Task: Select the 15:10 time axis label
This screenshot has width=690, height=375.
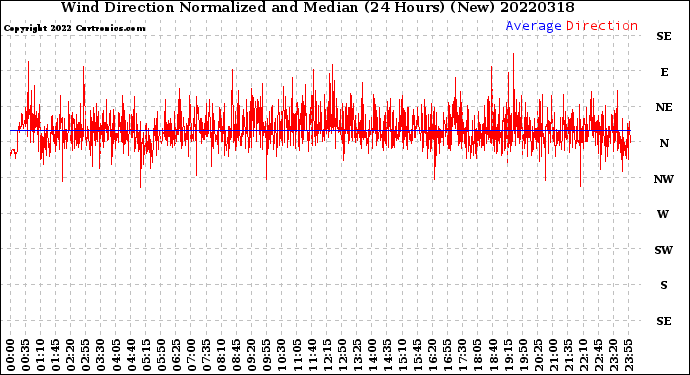Action: tap(402, 355)
